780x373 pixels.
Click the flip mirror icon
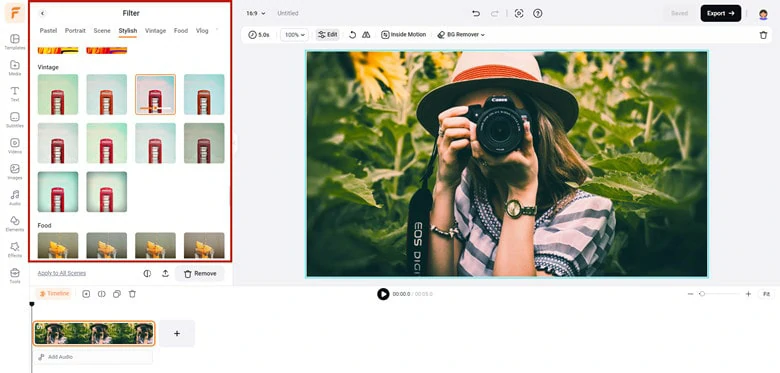click(366, 35)
